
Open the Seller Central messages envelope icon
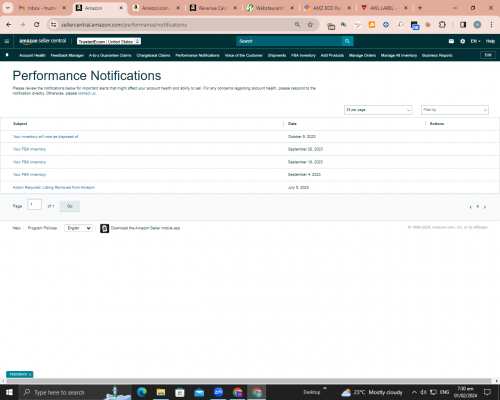click(451, 41)
